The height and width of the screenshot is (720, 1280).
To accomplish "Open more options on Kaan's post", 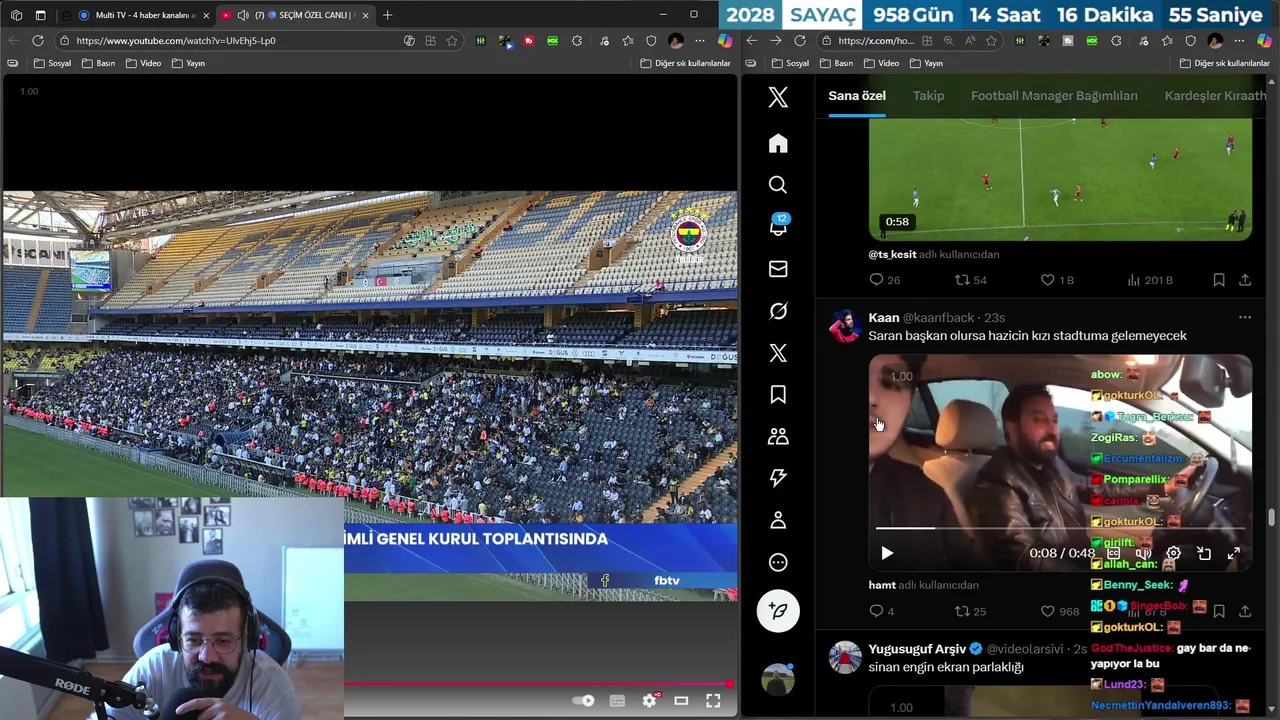I will pyautogui.click(x=1245, y=317).
